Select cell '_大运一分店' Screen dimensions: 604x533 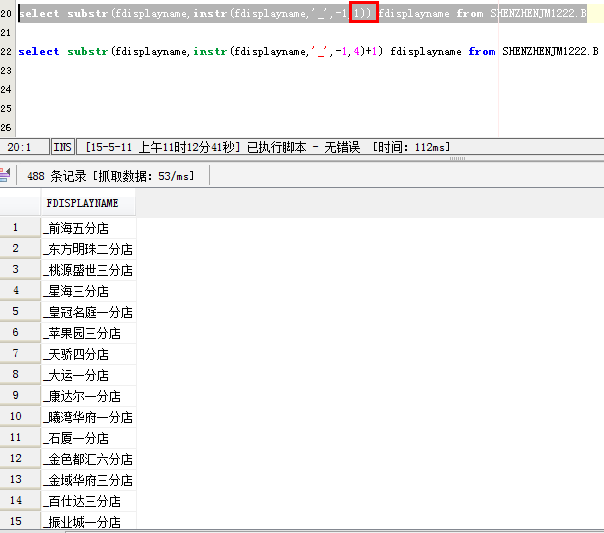(88, 375)
